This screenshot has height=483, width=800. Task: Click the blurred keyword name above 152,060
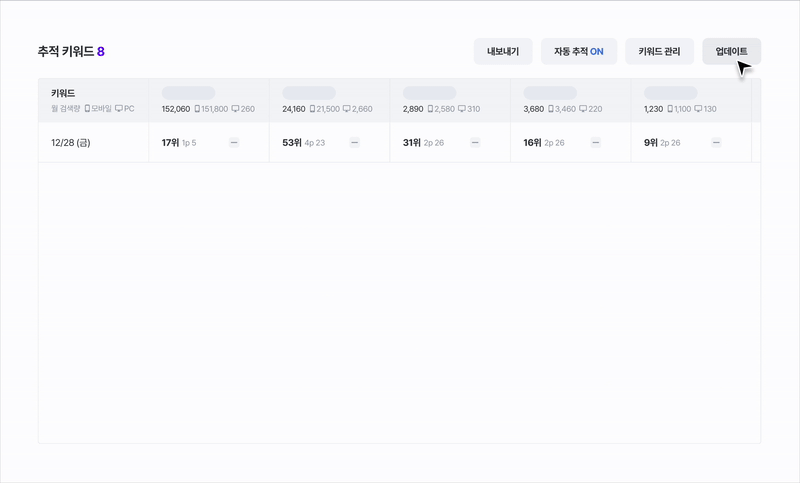[188, 93]
